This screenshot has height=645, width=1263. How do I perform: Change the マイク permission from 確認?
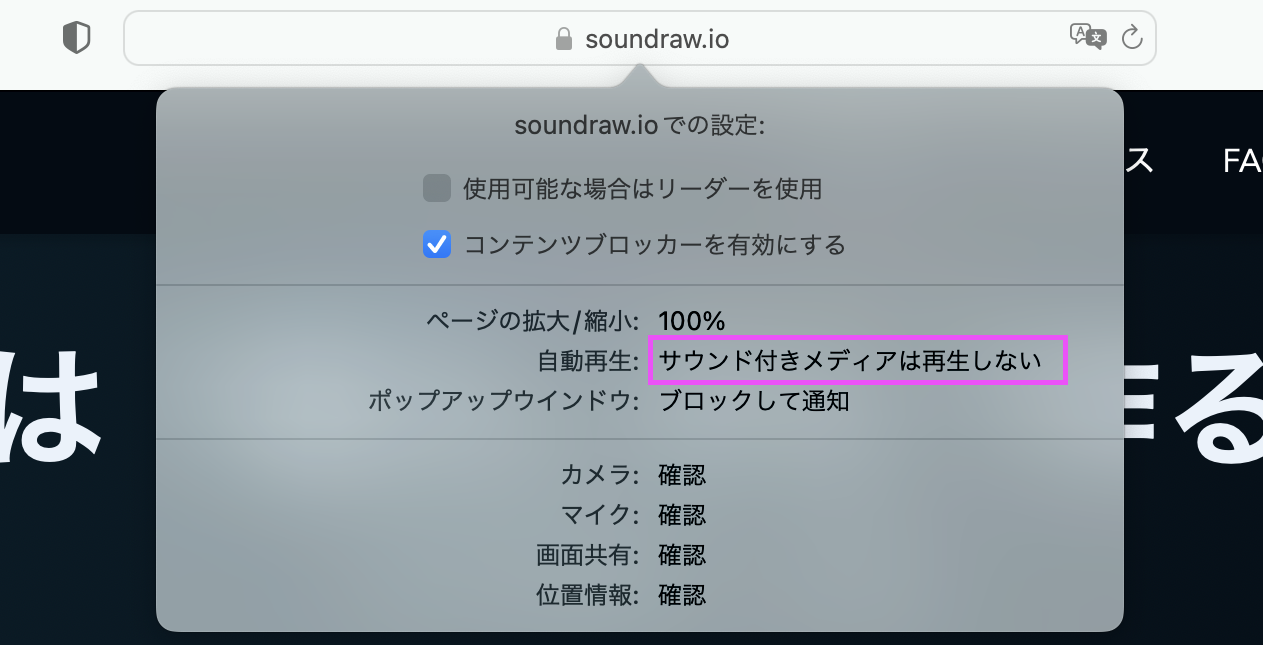(x=682, y=515)
